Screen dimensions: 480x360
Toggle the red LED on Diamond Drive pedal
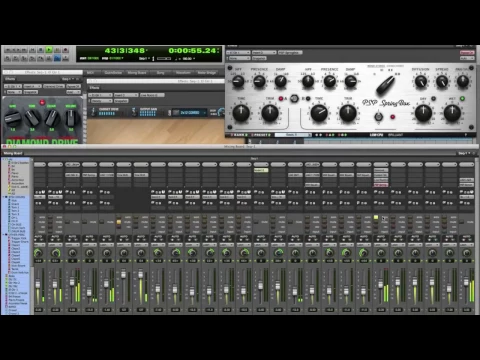pos(42,102)
